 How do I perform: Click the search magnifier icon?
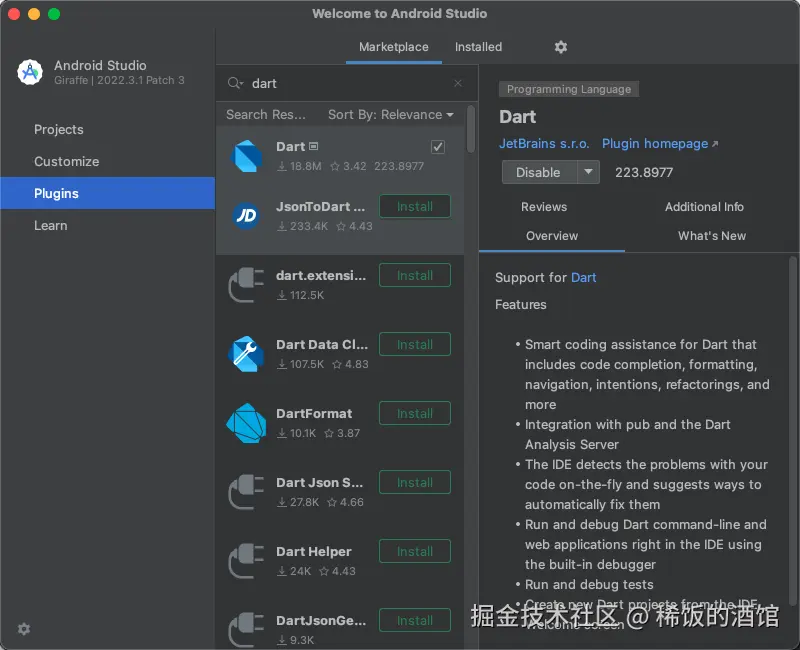pyautogui.click(x=235, y=83)
